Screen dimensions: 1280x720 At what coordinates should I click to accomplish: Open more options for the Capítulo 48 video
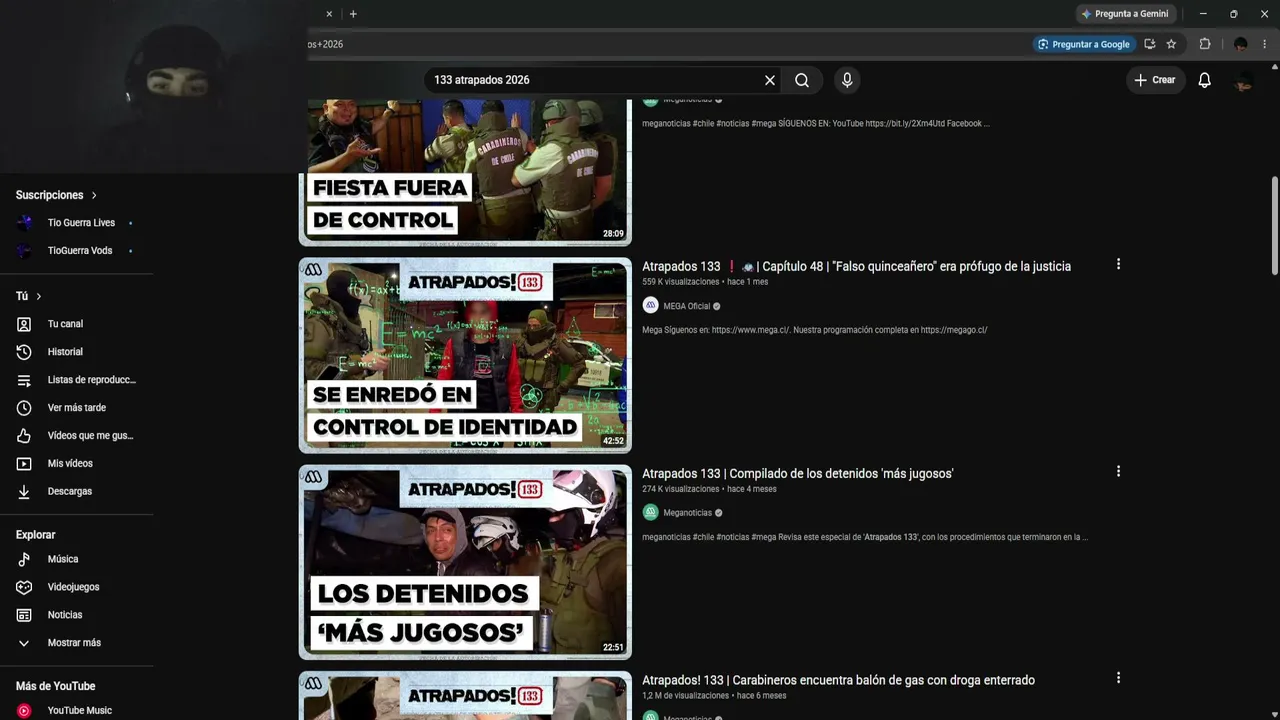tap(1118, 264)
